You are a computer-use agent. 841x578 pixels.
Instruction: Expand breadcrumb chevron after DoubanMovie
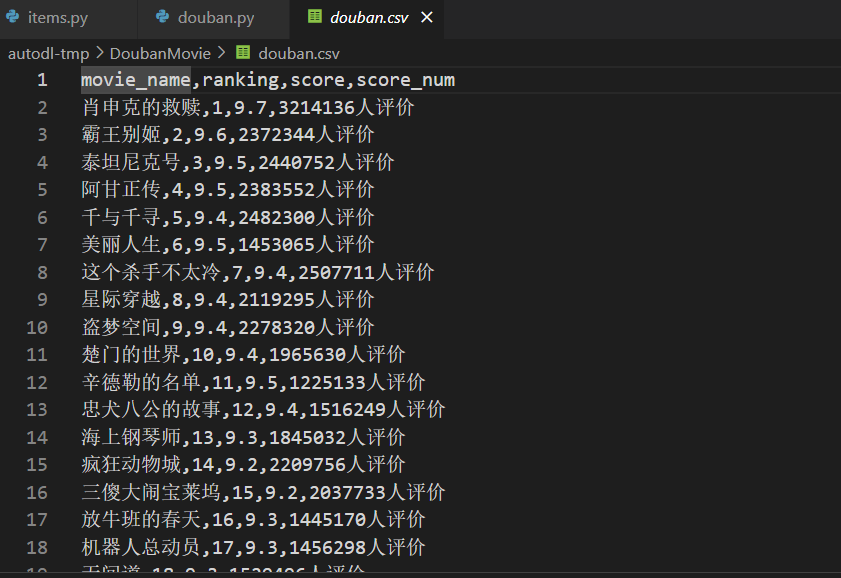[x=222, y=53]
